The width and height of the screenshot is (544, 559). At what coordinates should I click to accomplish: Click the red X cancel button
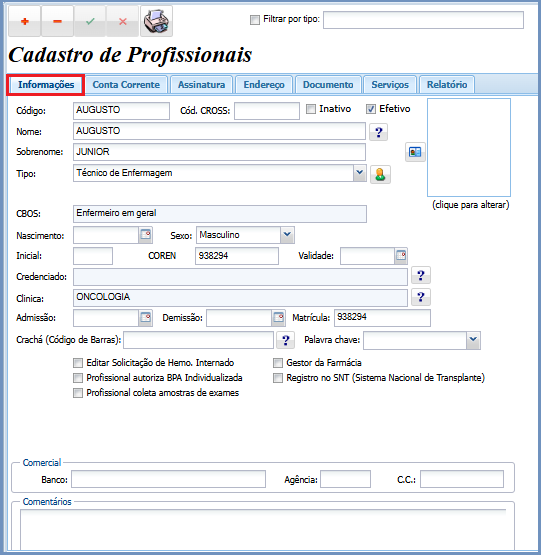click(123, 21)
